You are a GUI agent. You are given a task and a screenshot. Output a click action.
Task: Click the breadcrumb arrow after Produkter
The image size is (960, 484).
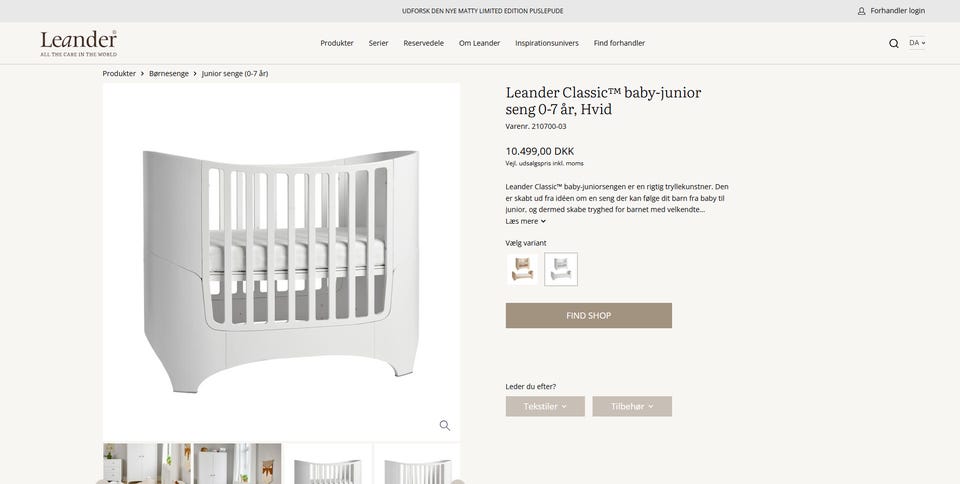coord(142,74)
